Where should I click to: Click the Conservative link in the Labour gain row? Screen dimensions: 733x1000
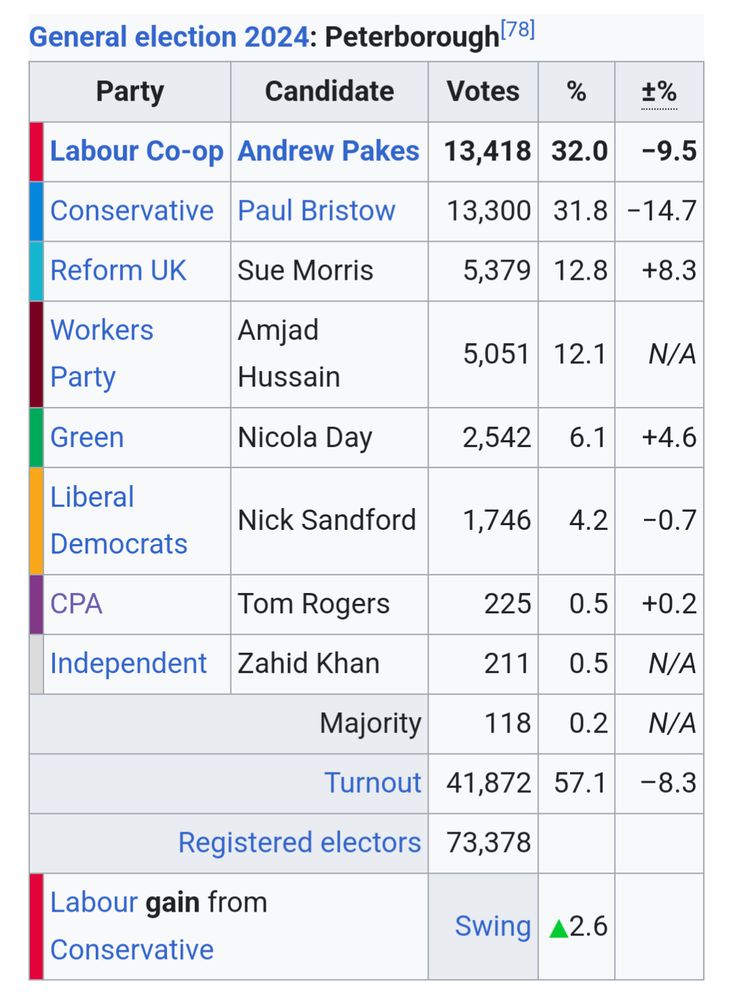[x=131, y=950]
